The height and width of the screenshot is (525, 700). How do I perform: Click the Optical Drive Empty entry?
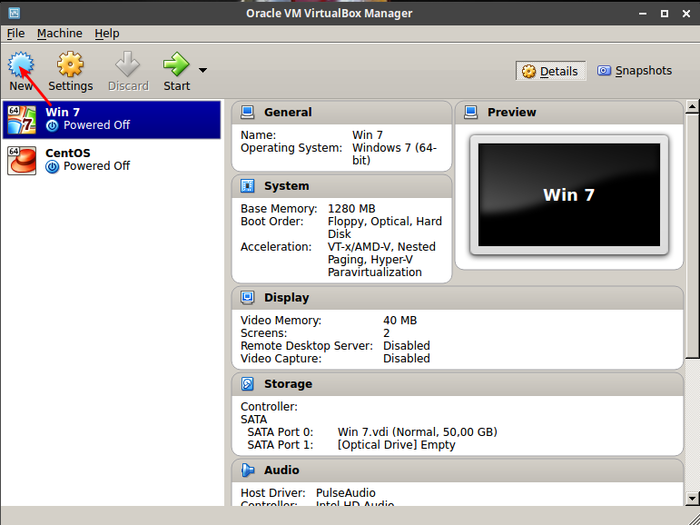tap(396, 445)
